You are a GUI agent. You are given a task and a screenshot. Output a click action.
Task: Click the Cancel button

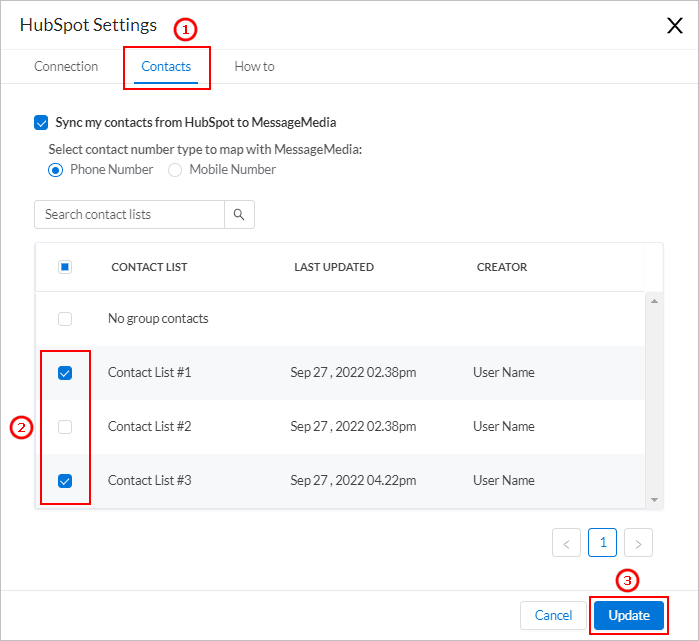click(553, 615)
